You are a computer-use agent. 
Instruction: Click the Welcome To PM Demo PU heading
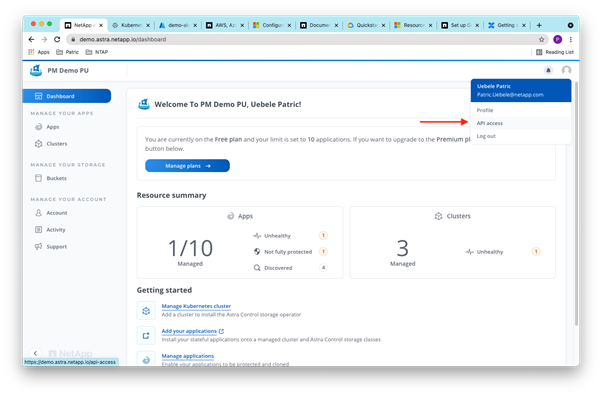pyautogui.click(x=228, y=104)
